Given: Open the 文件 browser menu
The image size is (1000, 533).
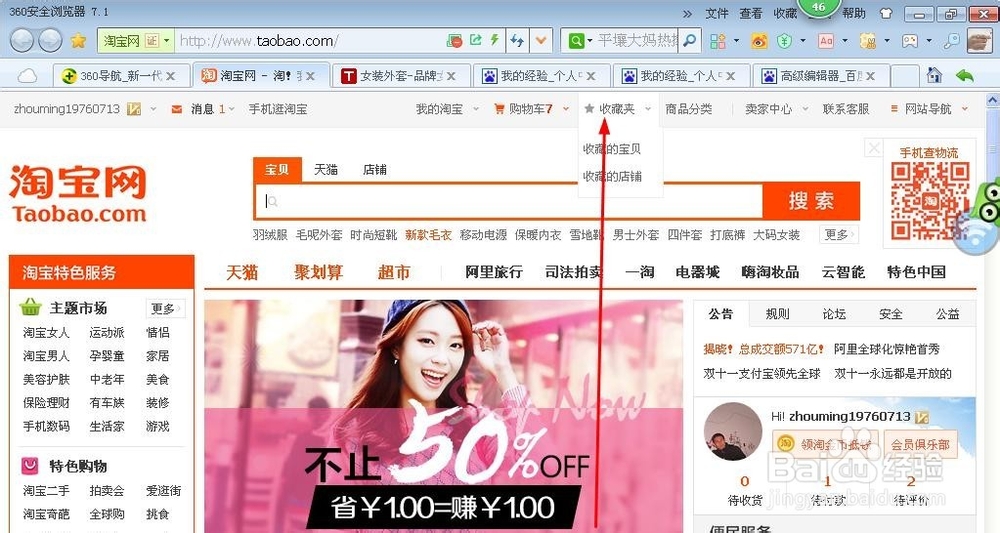Looking at the screenshot, I should point(717,13).
